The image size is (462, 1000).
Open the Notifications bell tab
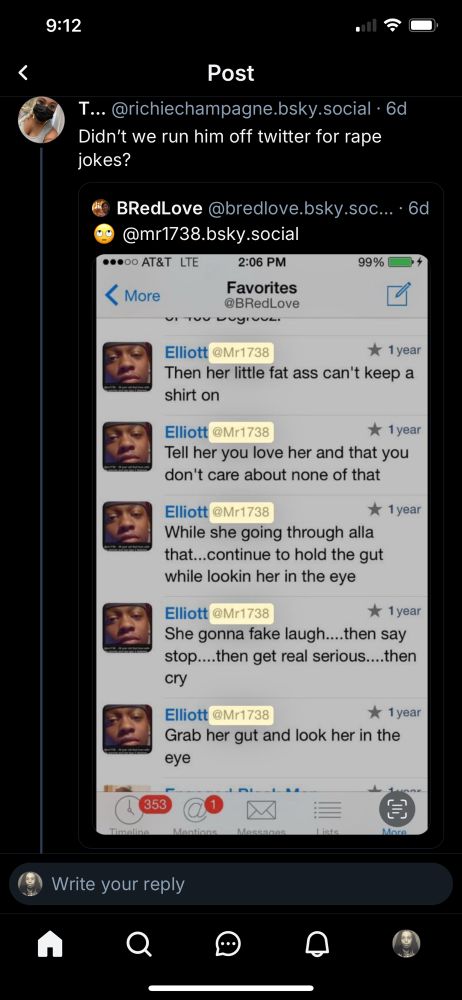[317, 945]
